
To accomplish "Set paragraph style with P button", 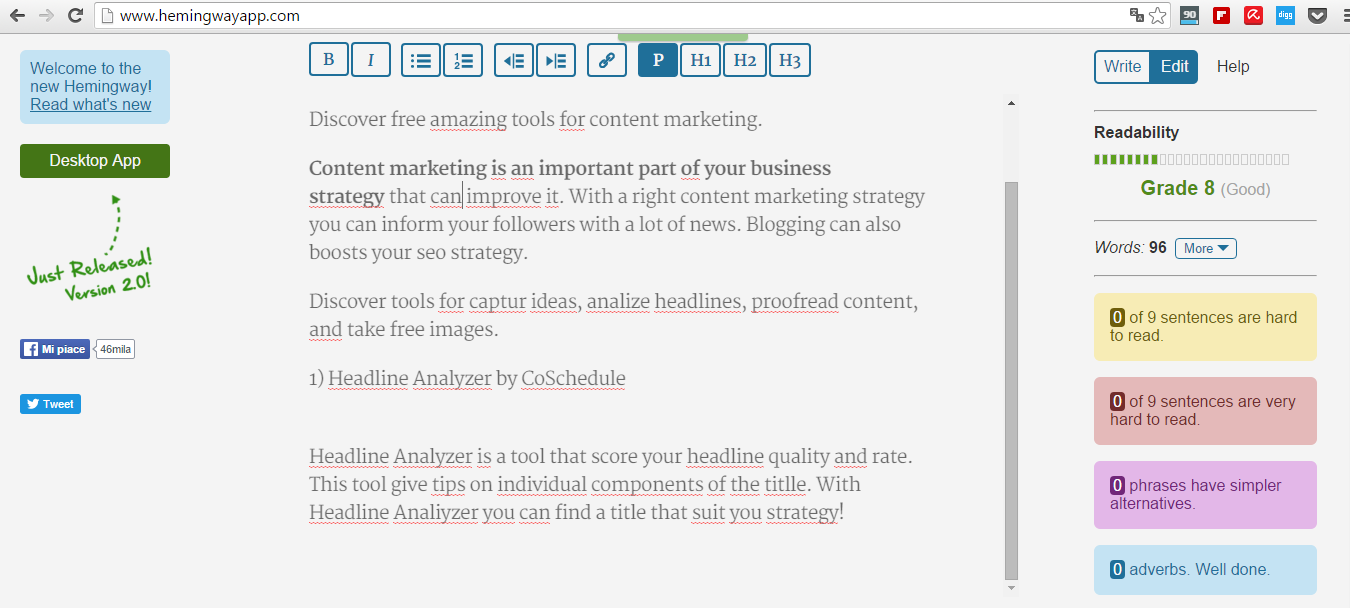I will tap(658, 60).
